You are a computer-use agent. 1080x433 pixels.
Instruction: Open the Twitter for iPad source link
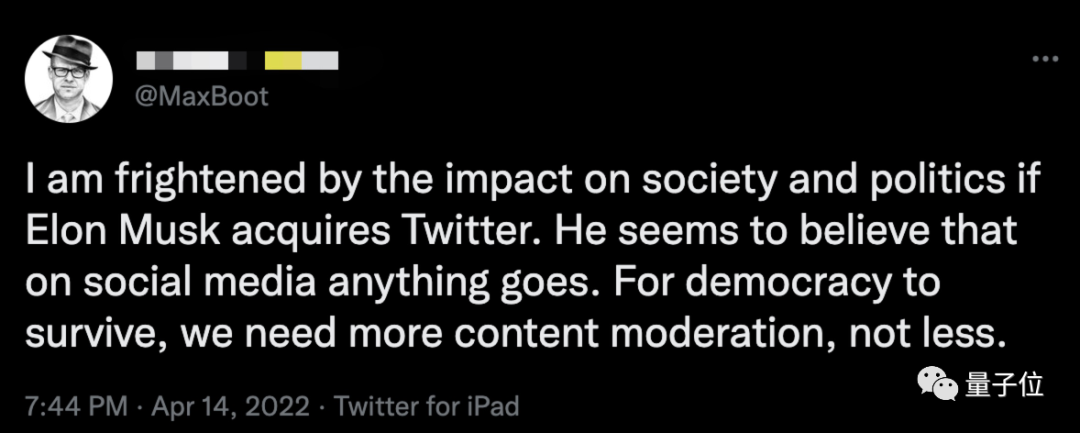[426, 407]
